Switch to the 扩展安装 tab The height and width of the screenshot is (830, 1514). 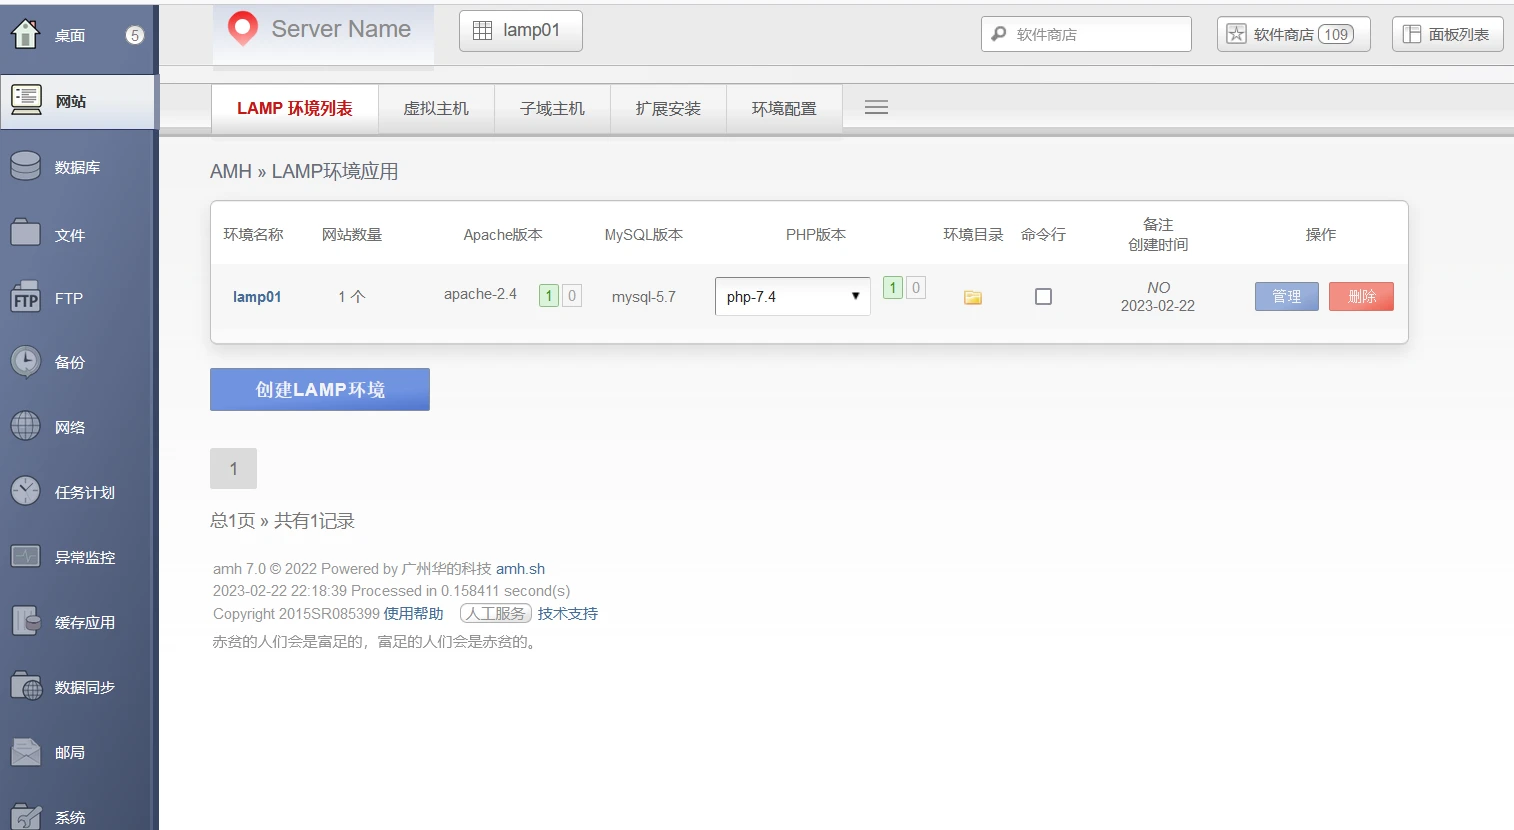[668, 109]
